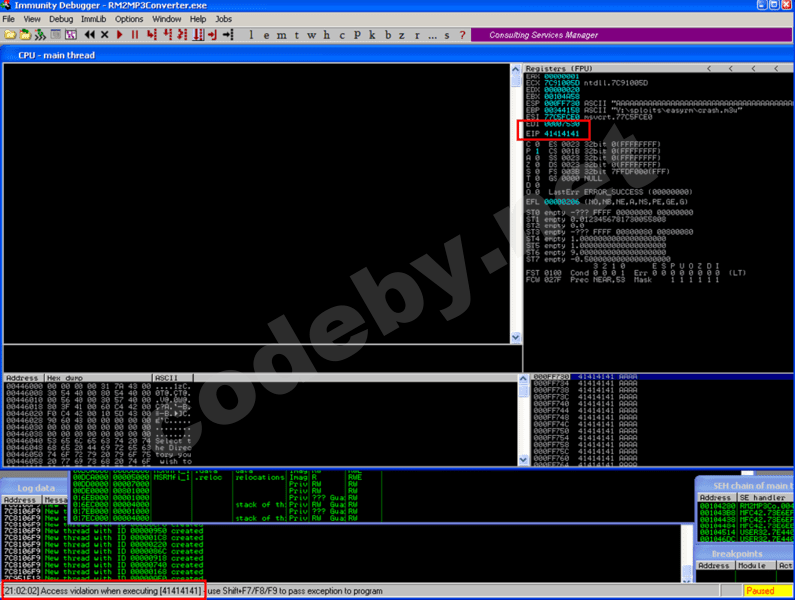Open the red question mark help icon
The width and height of the screenshot is (795, 600).
461,35
